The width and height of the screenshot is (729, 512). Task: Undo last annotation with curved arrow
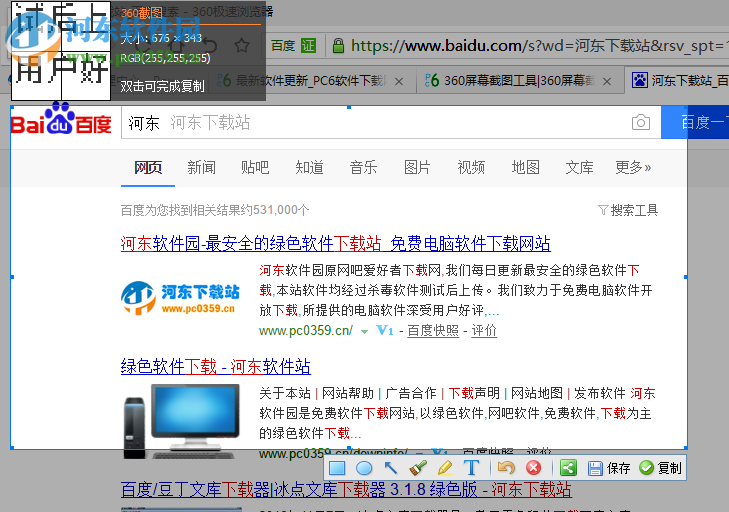pyautogui.click(x=506, y=468)
